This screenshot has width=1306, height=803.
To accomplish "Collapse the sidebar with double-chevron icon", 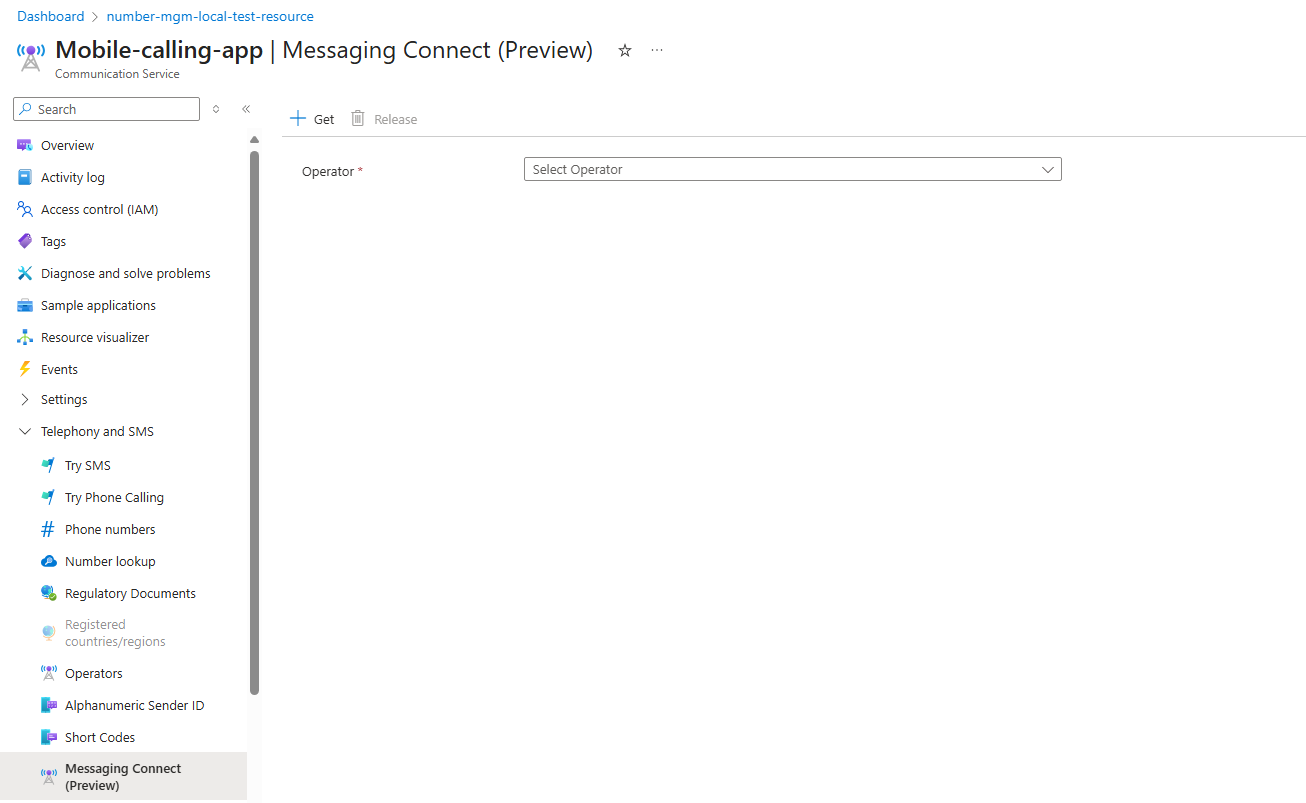I will pos(246,109).
